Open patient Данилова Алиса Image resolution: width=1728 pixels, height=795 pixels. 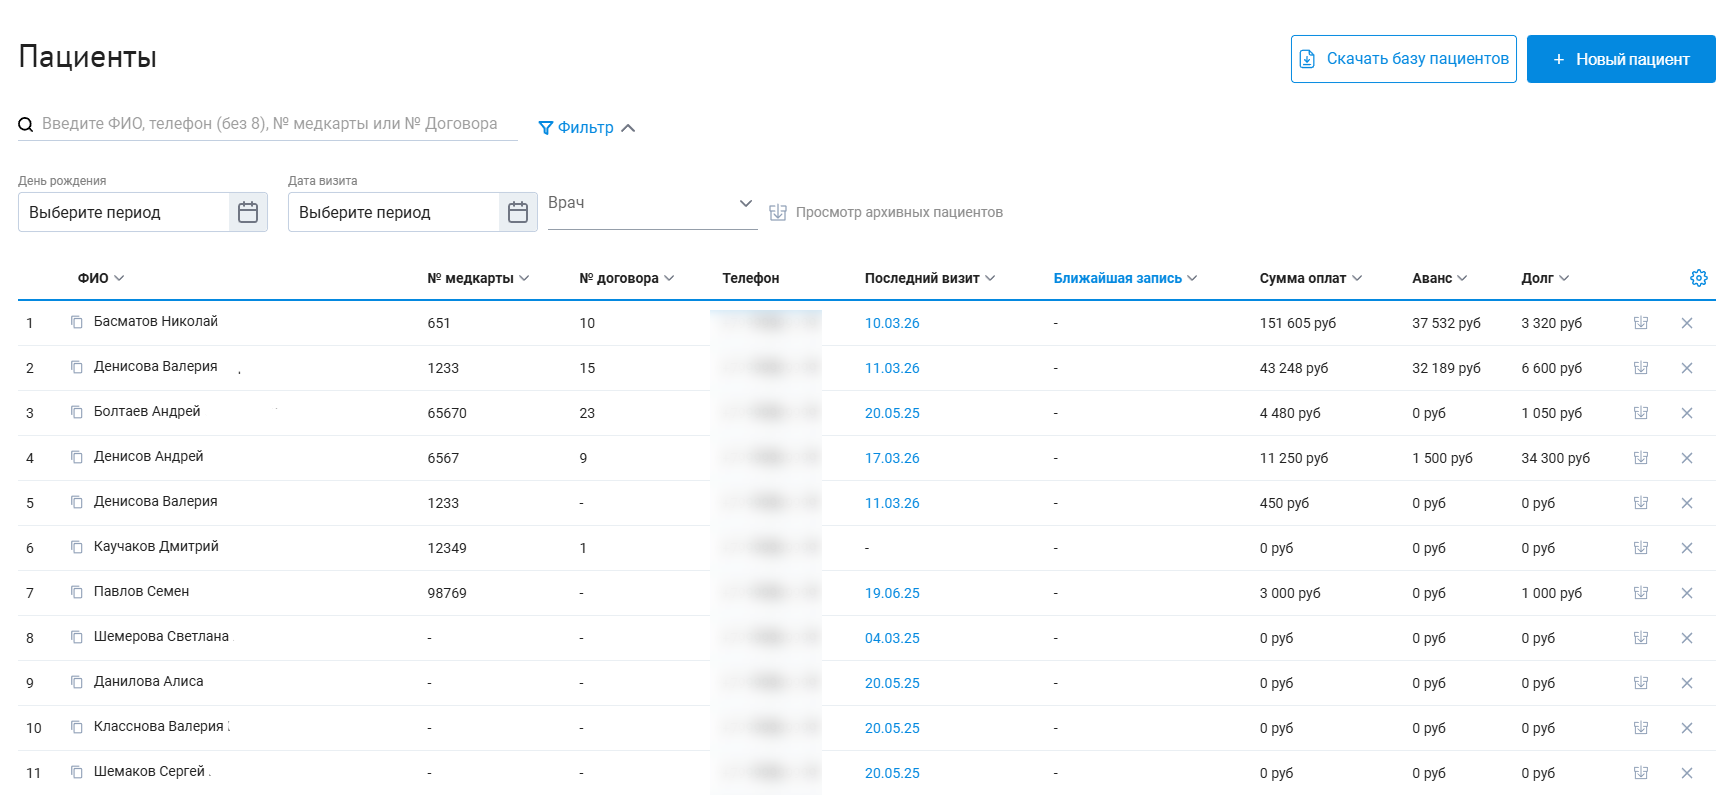148,681
